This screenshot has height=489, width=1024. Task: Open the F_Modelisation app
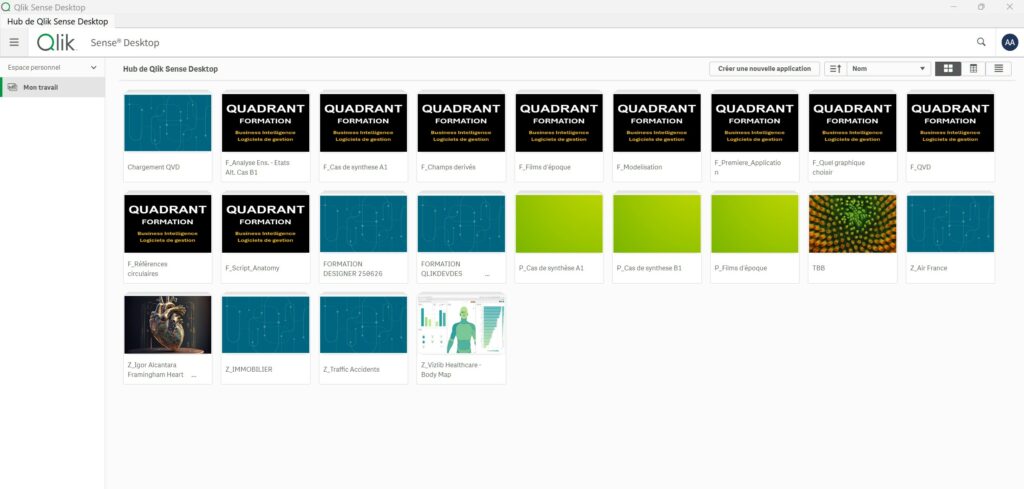click(657, 135)
